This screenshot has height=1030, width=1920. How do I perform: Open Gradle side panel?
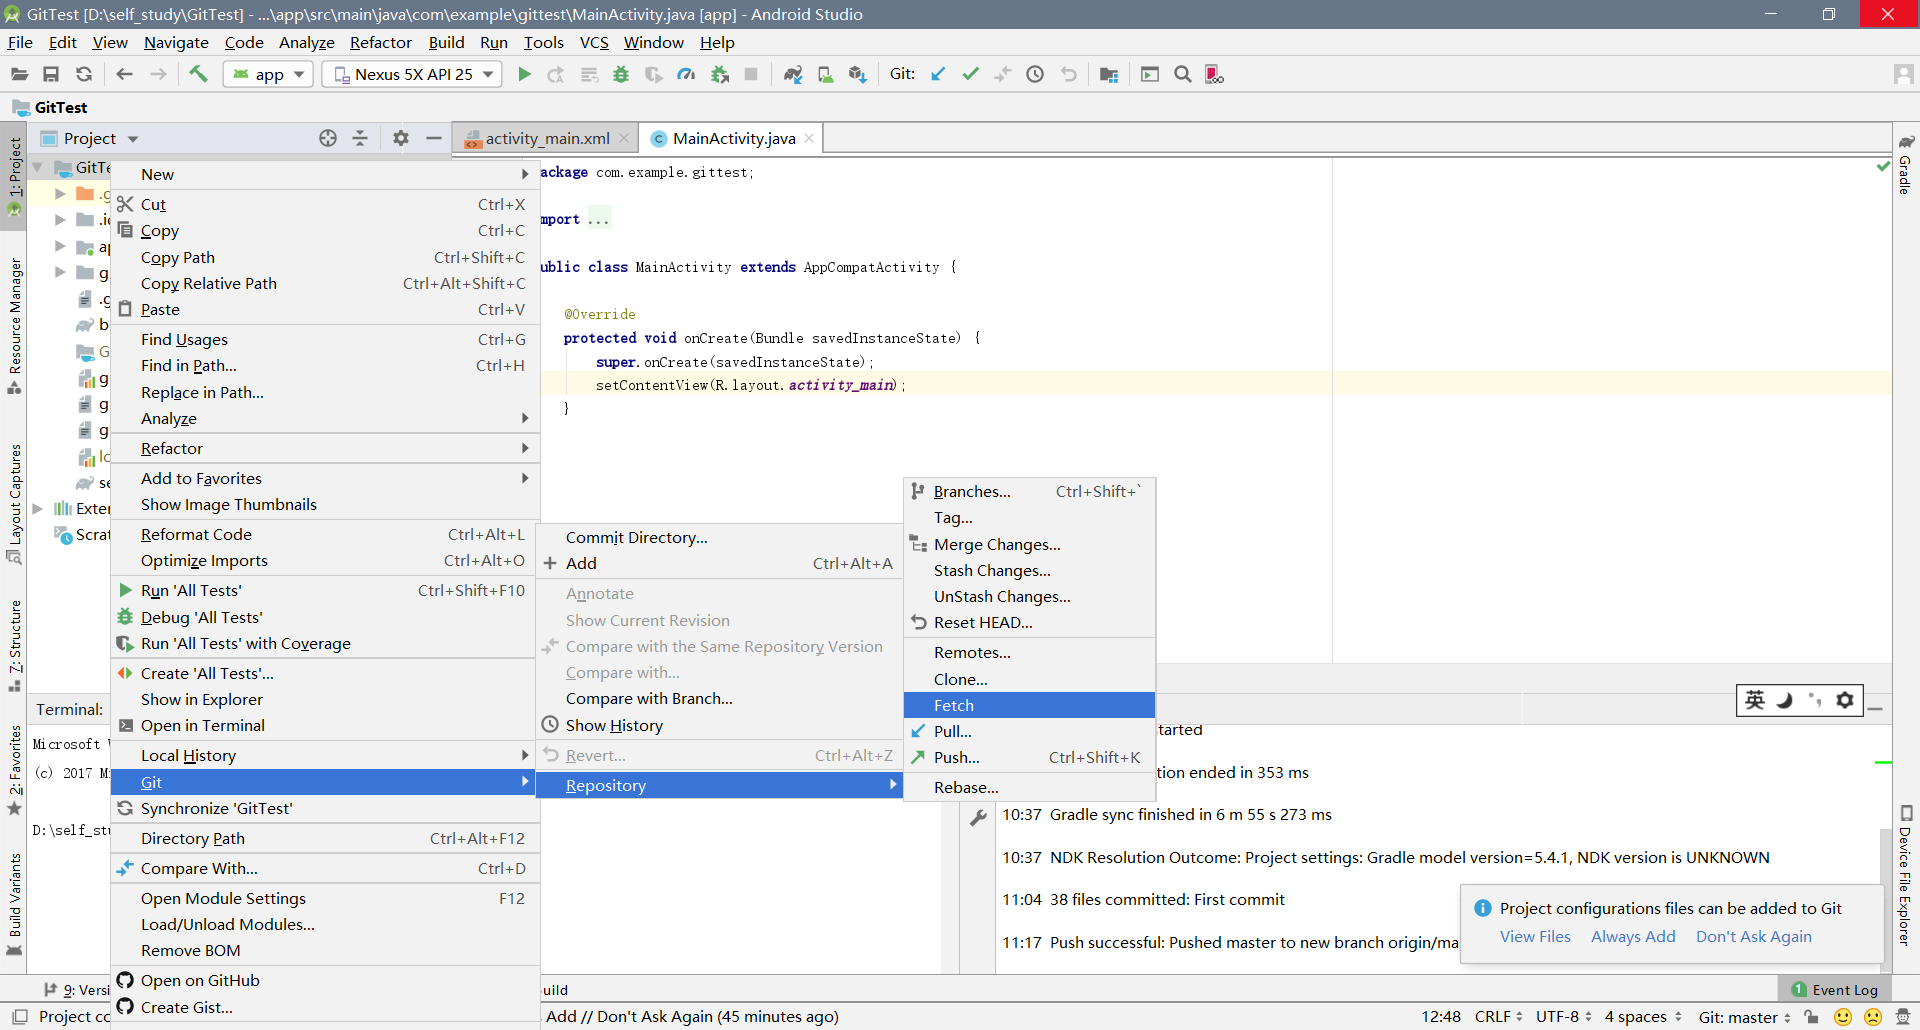(1905, 165)
